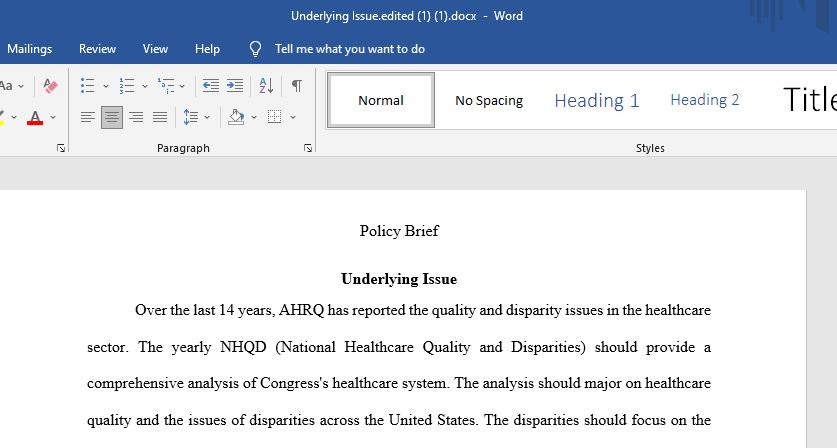The image size is (837, 448).
Task: Click the Tell me lightbulb icon
Action: tap(255, 49)
